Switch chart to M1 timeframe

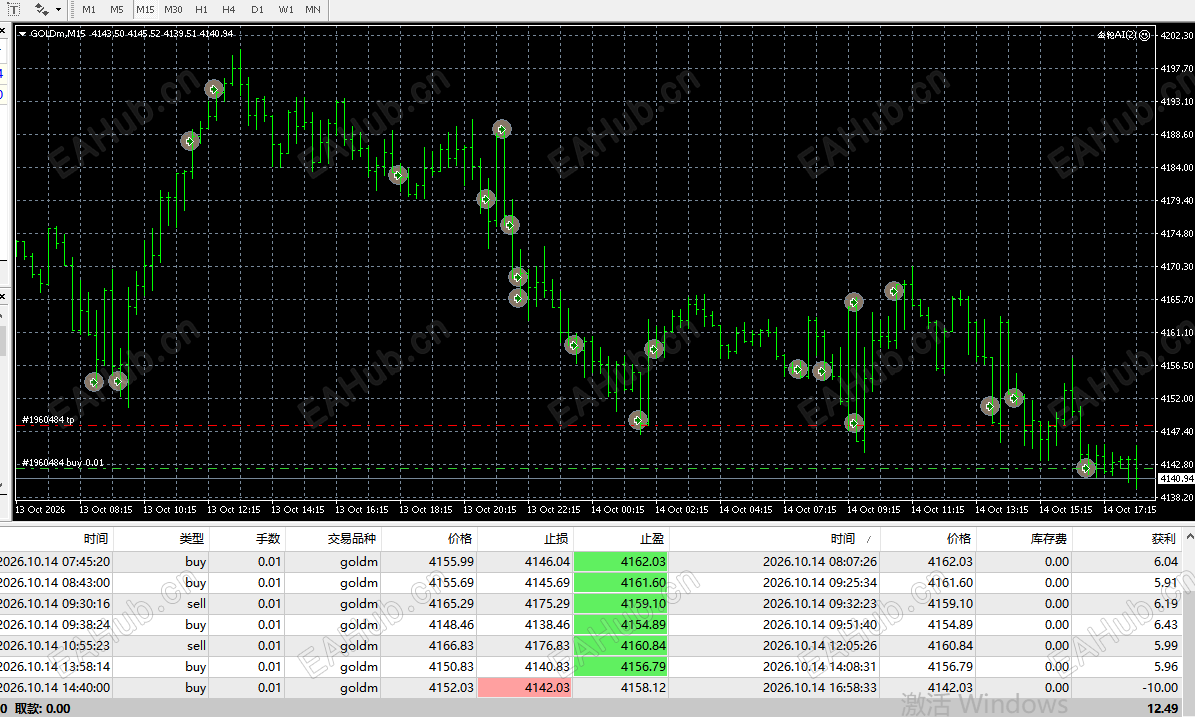pos(89,10)
